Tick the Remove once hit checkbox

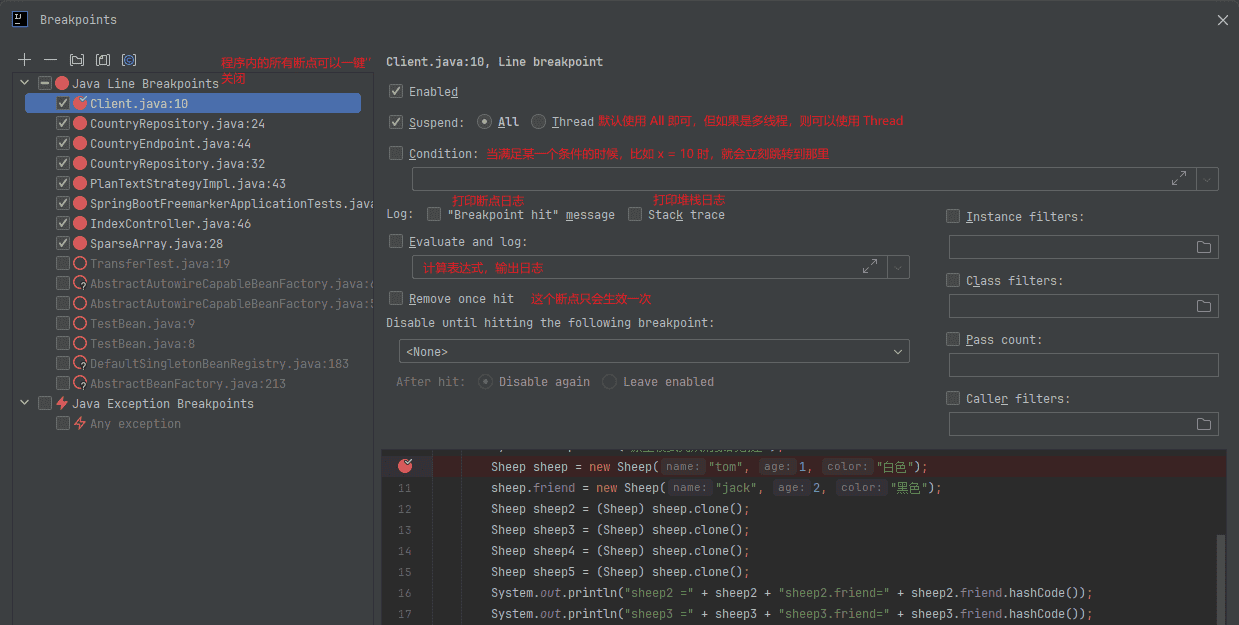pos(396,298)
